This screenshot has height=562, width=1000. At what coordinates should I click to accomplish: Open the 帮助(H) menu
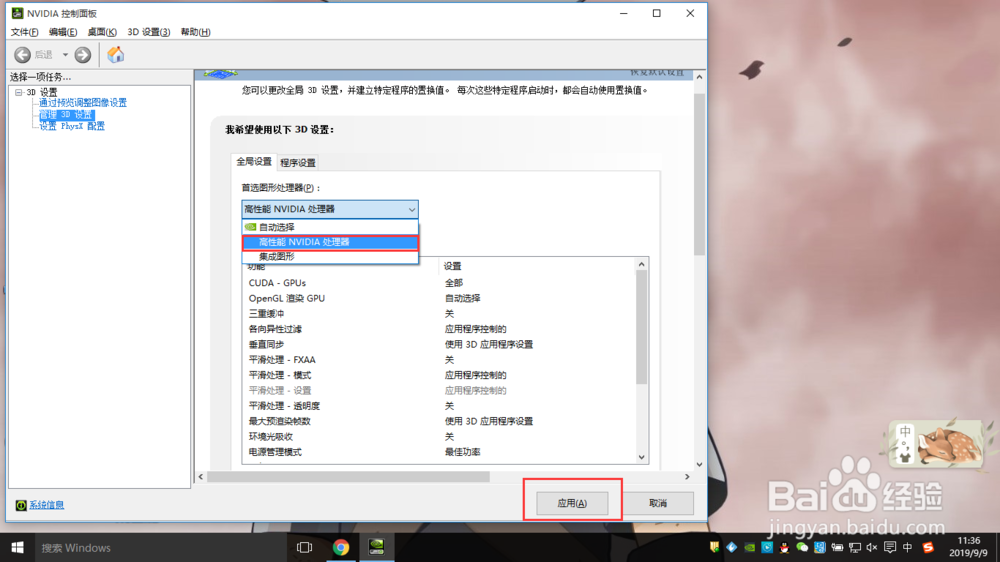[x=195, y=32]
